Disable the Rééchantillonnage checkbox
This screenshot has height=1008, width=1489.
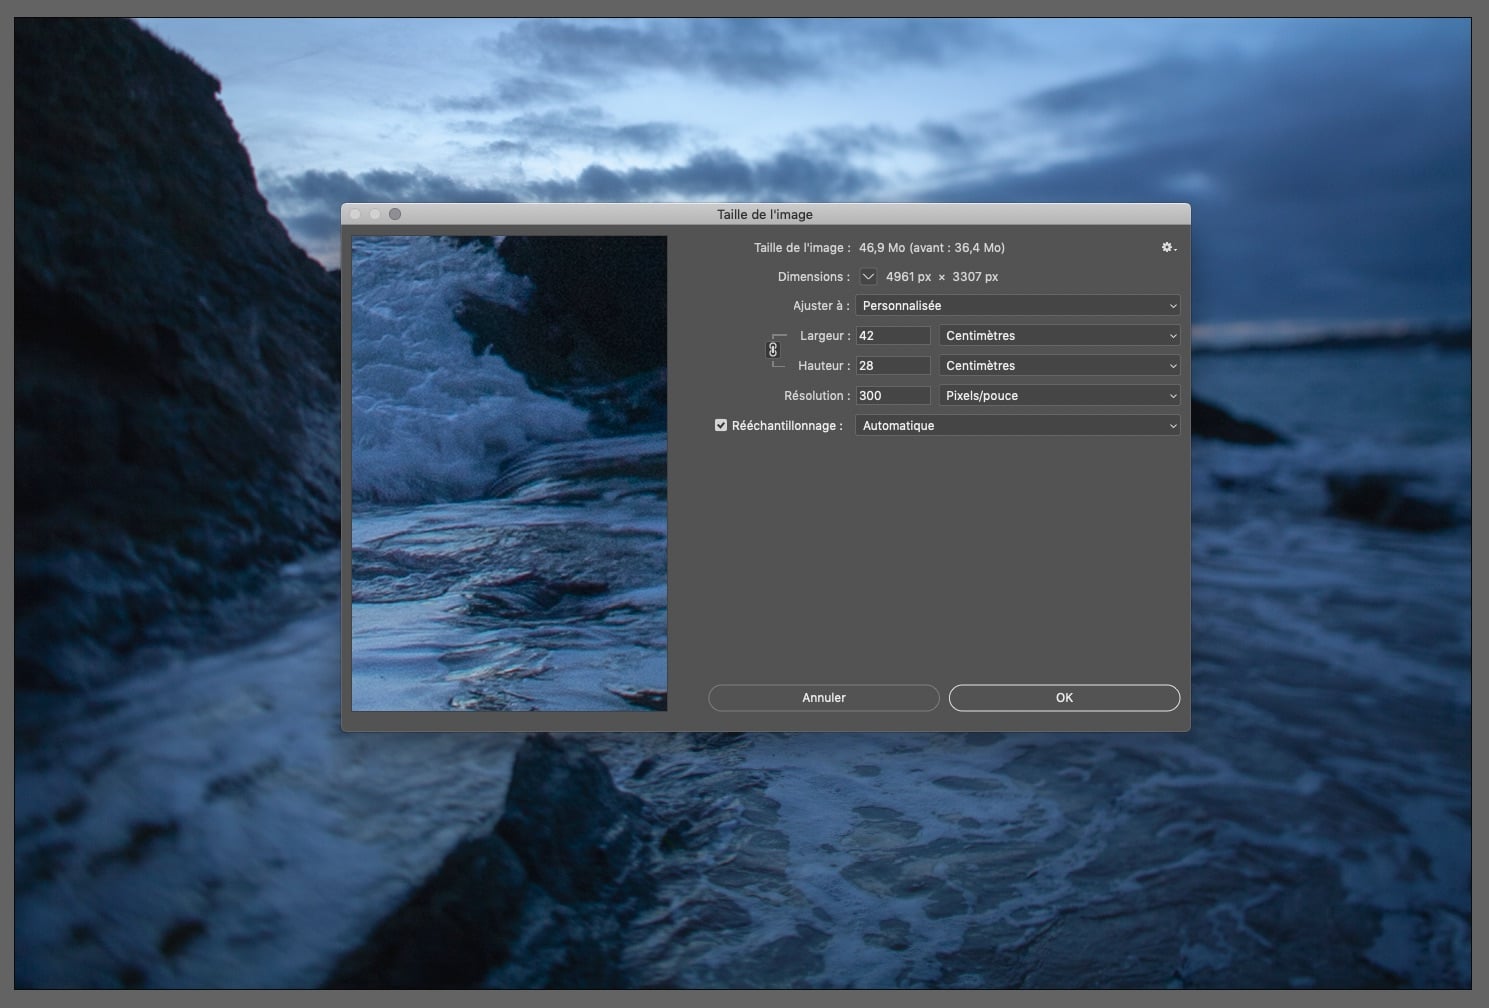(721, 426)
